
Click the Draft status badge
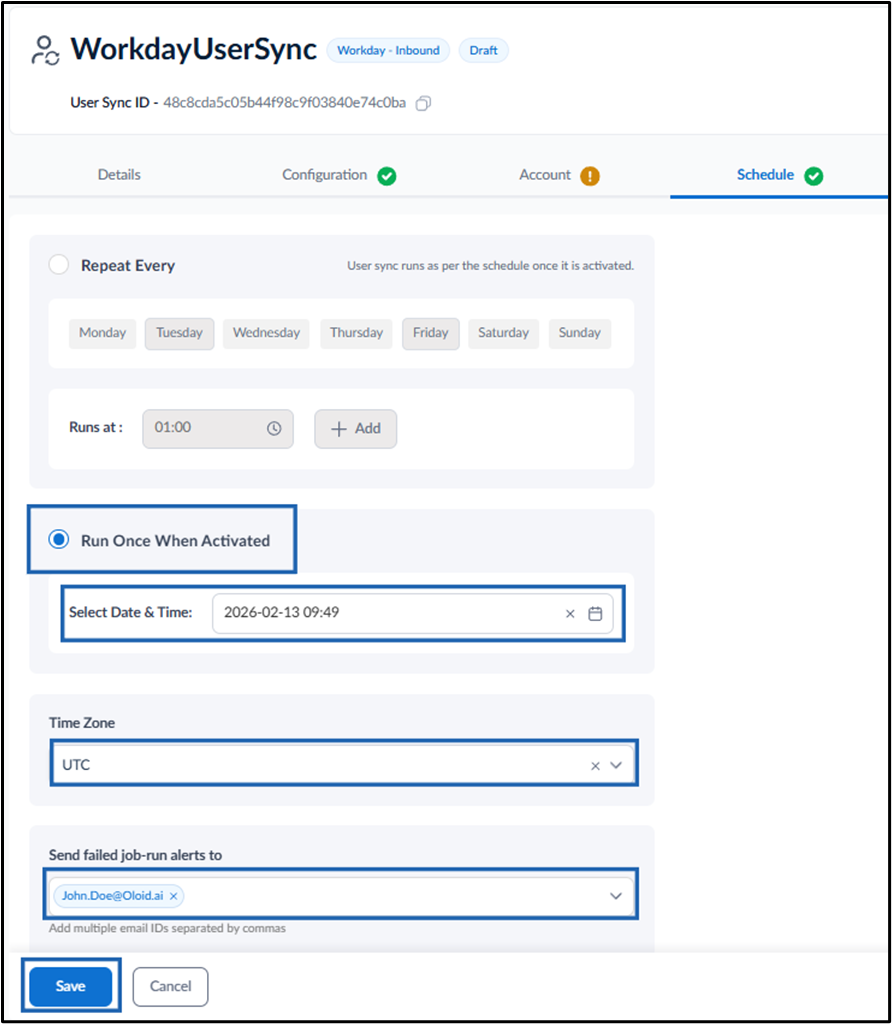pyautogui.click(x=483, y=50)
